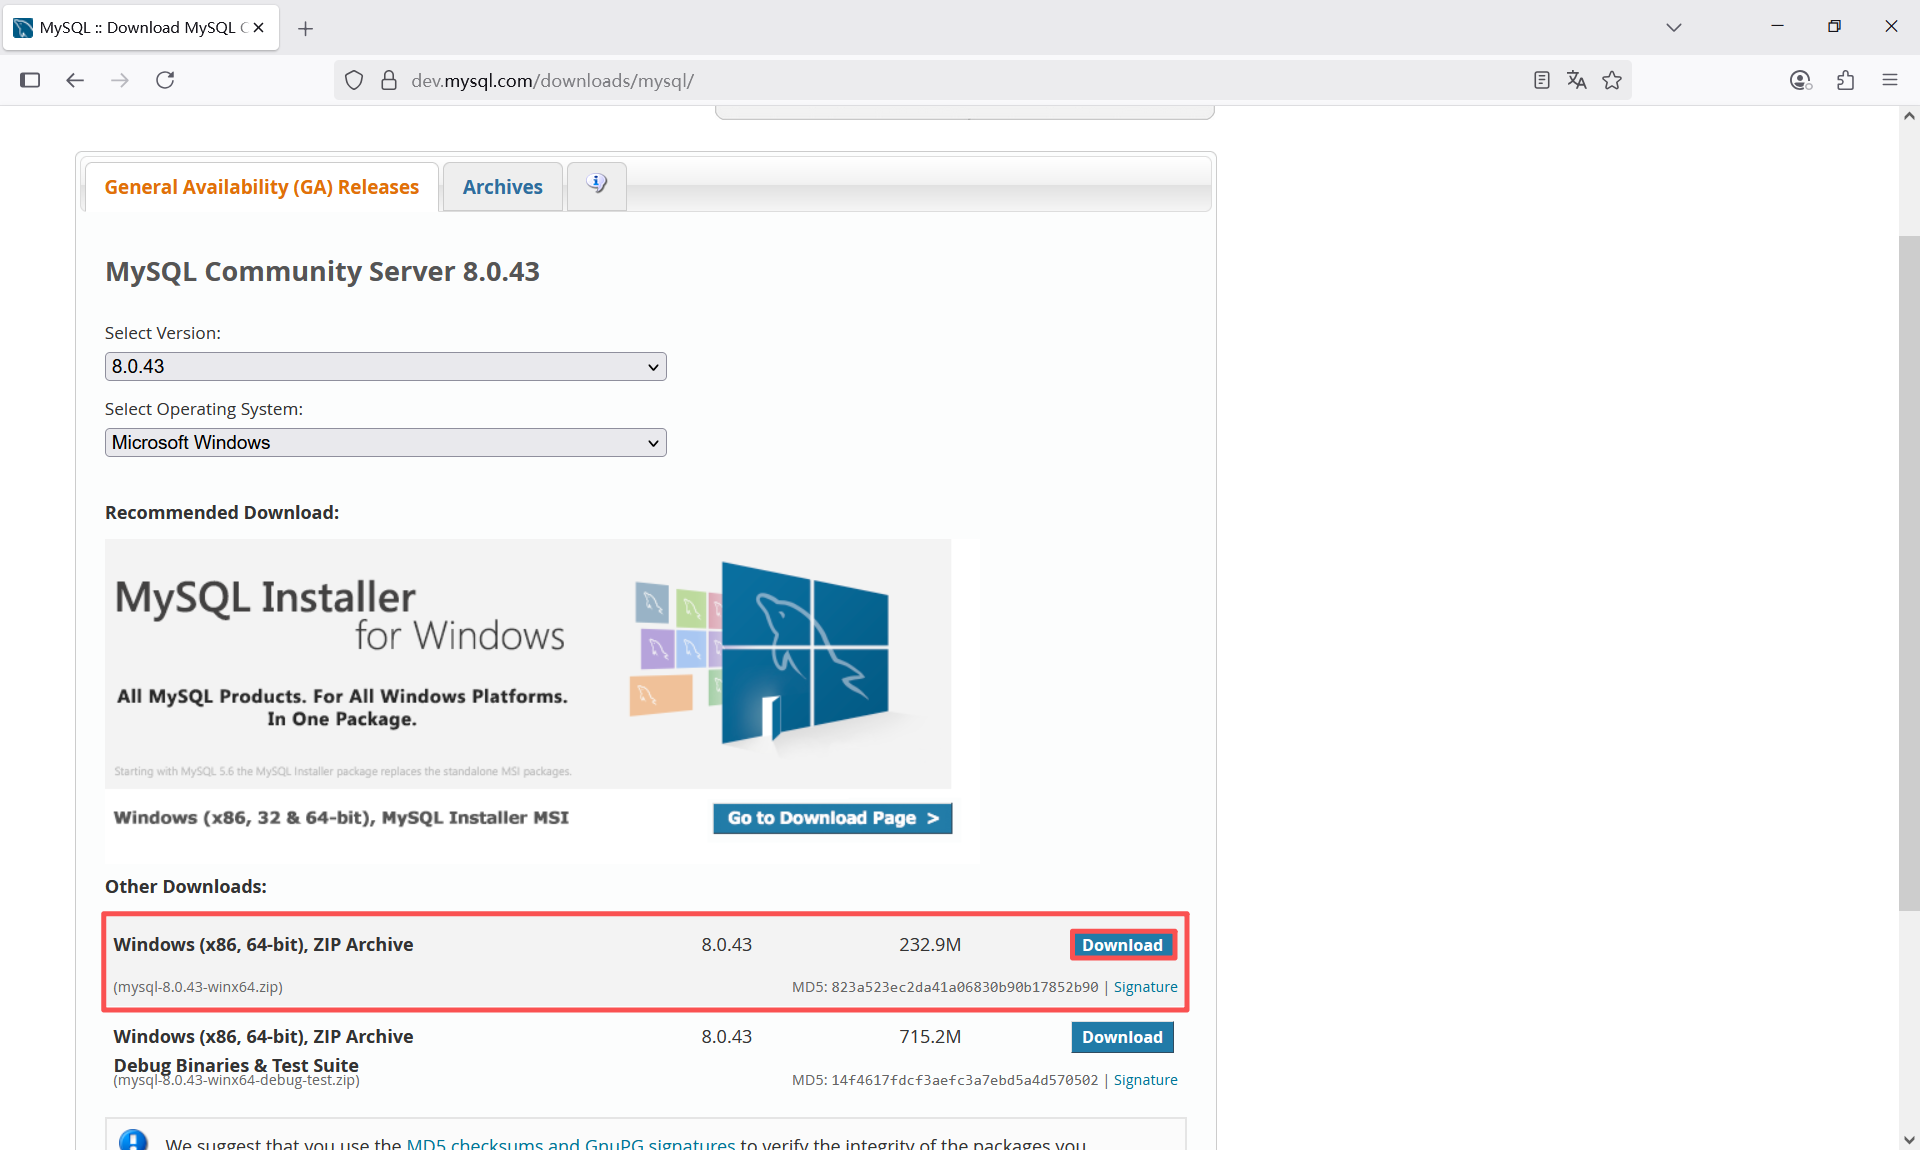Go back using the back arrow
The image size is (1920, 1150).
(75, 80)
